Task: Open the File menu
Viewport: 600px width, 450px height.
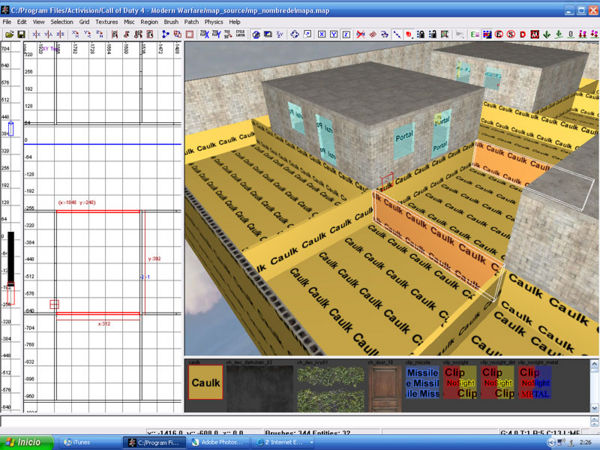Action: [x=7, y=22]
